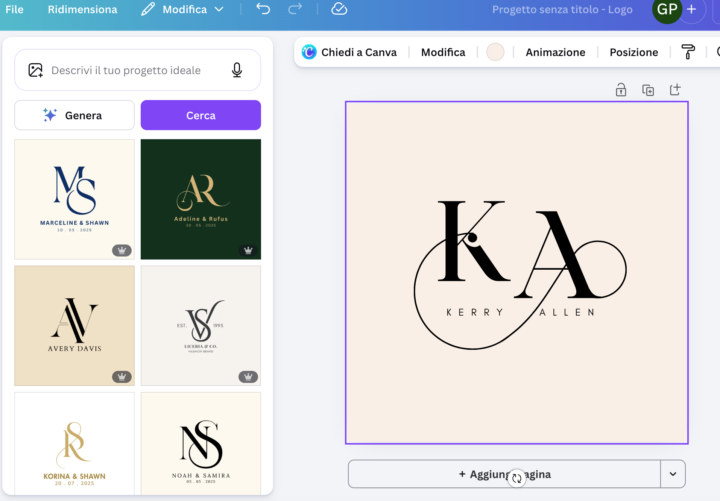Viewport: 720px width, 501px height.
Task: Open Chiedi a Canva assistant
Action: (x=349, y=52)
